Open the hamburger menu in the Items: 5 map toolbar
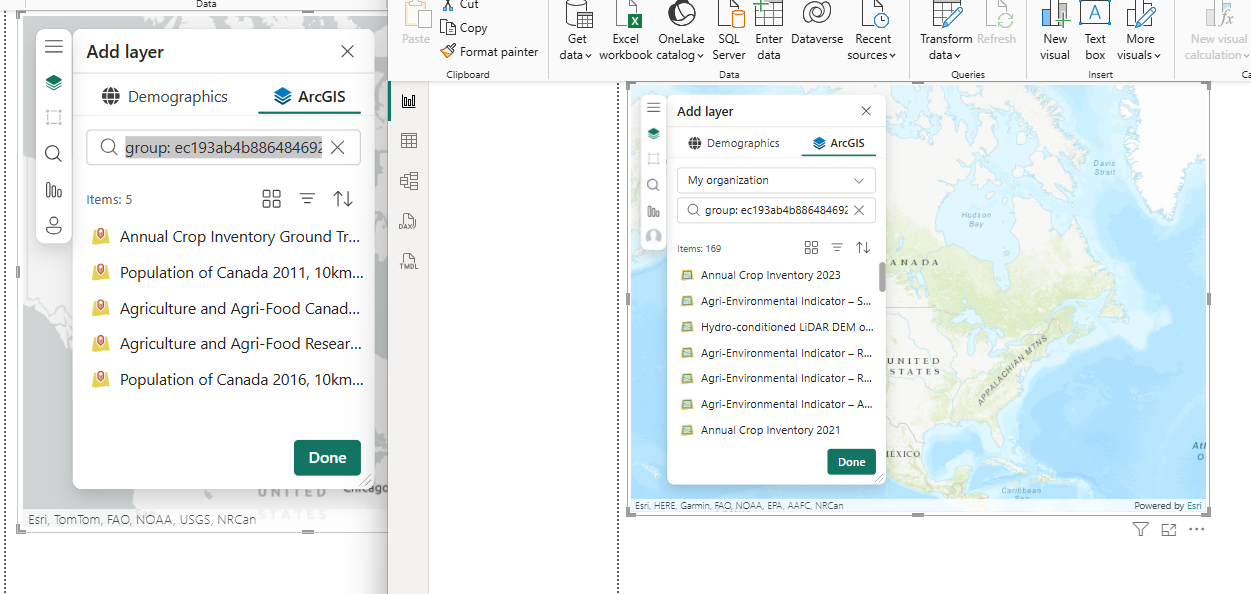1251x594 pixels. 54,47
